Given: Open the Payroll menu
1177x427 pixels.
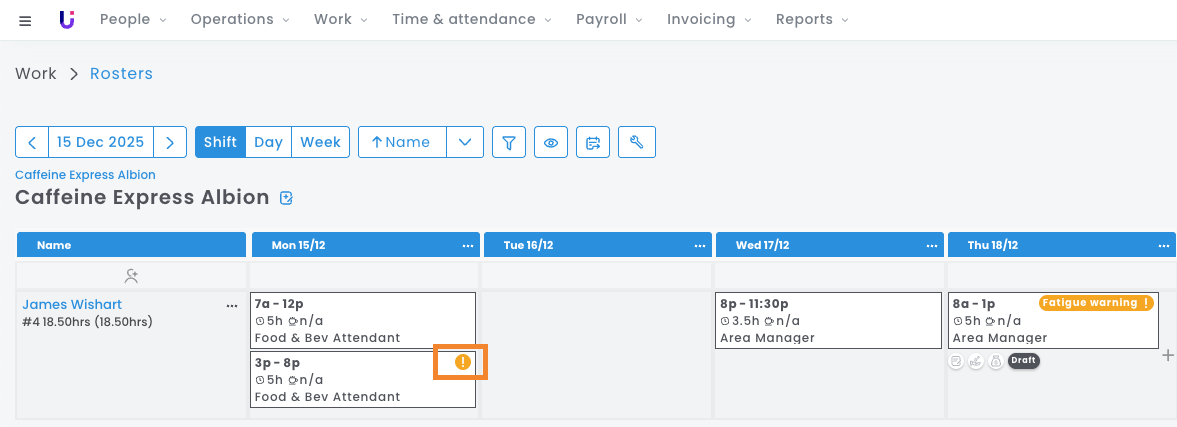Looking at the screenshot, I should click(x=608, y=19).
